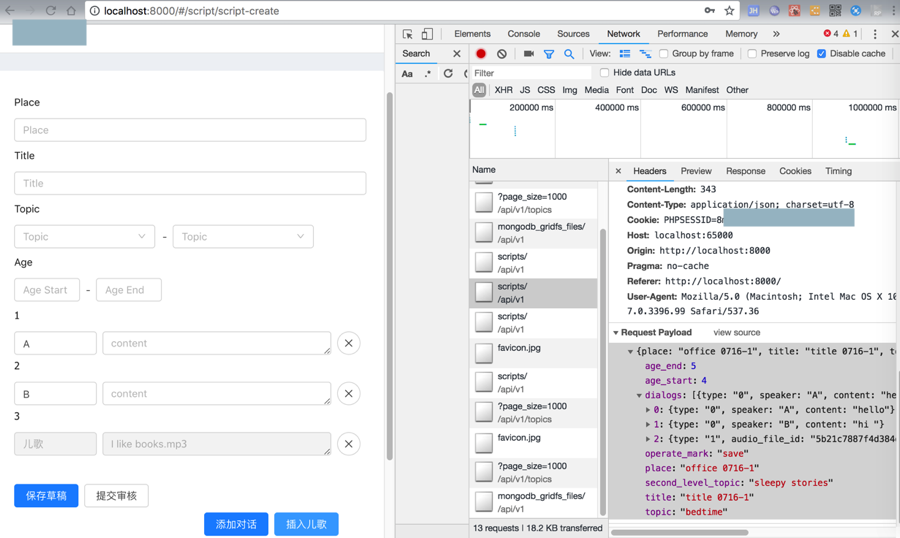This screenshot has width=900, height=538.
Task: Click the Place input field
Action: 190,130
